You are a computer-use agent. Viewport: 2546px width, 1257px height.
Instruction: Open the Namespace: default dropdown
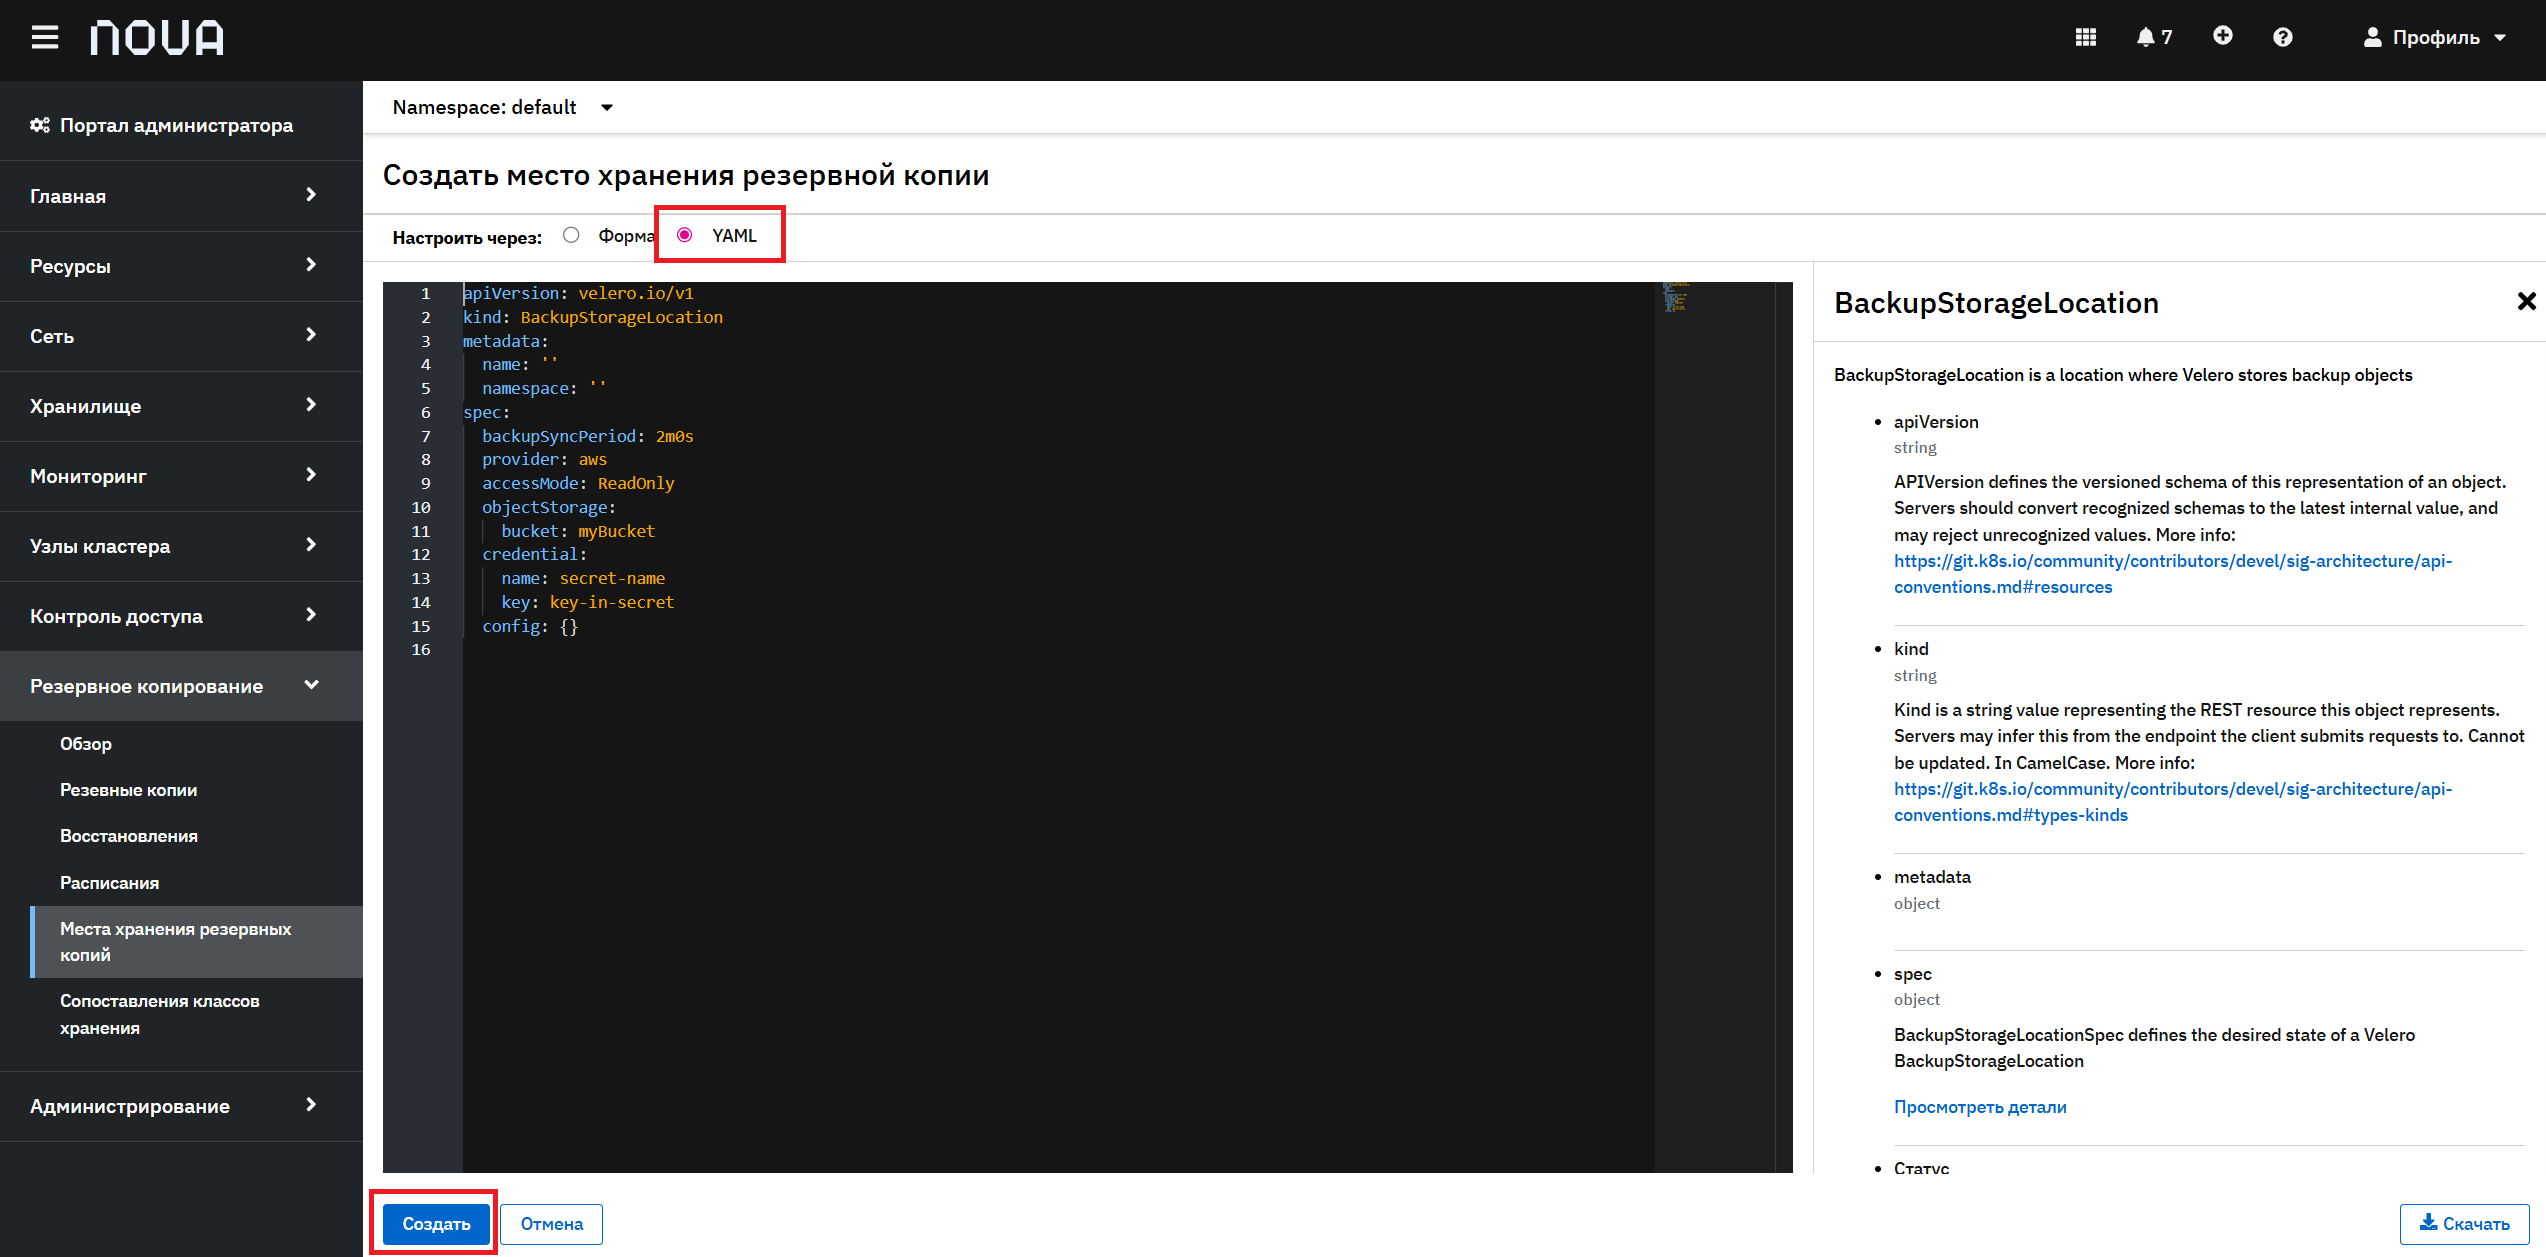(x=502, y=107)
